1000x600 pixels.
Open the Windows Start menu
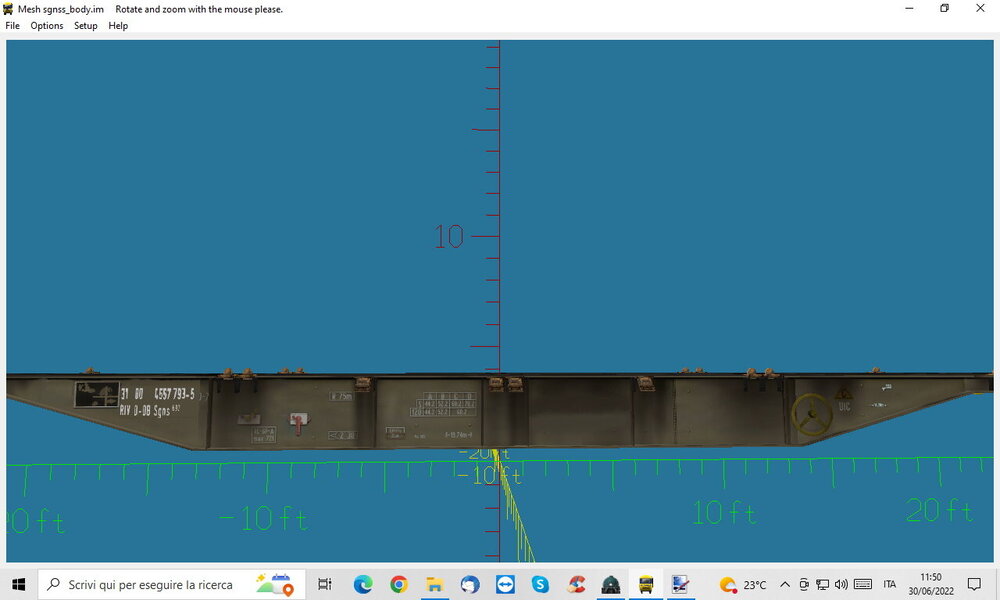pyautogui.click(x=18, y=584)
